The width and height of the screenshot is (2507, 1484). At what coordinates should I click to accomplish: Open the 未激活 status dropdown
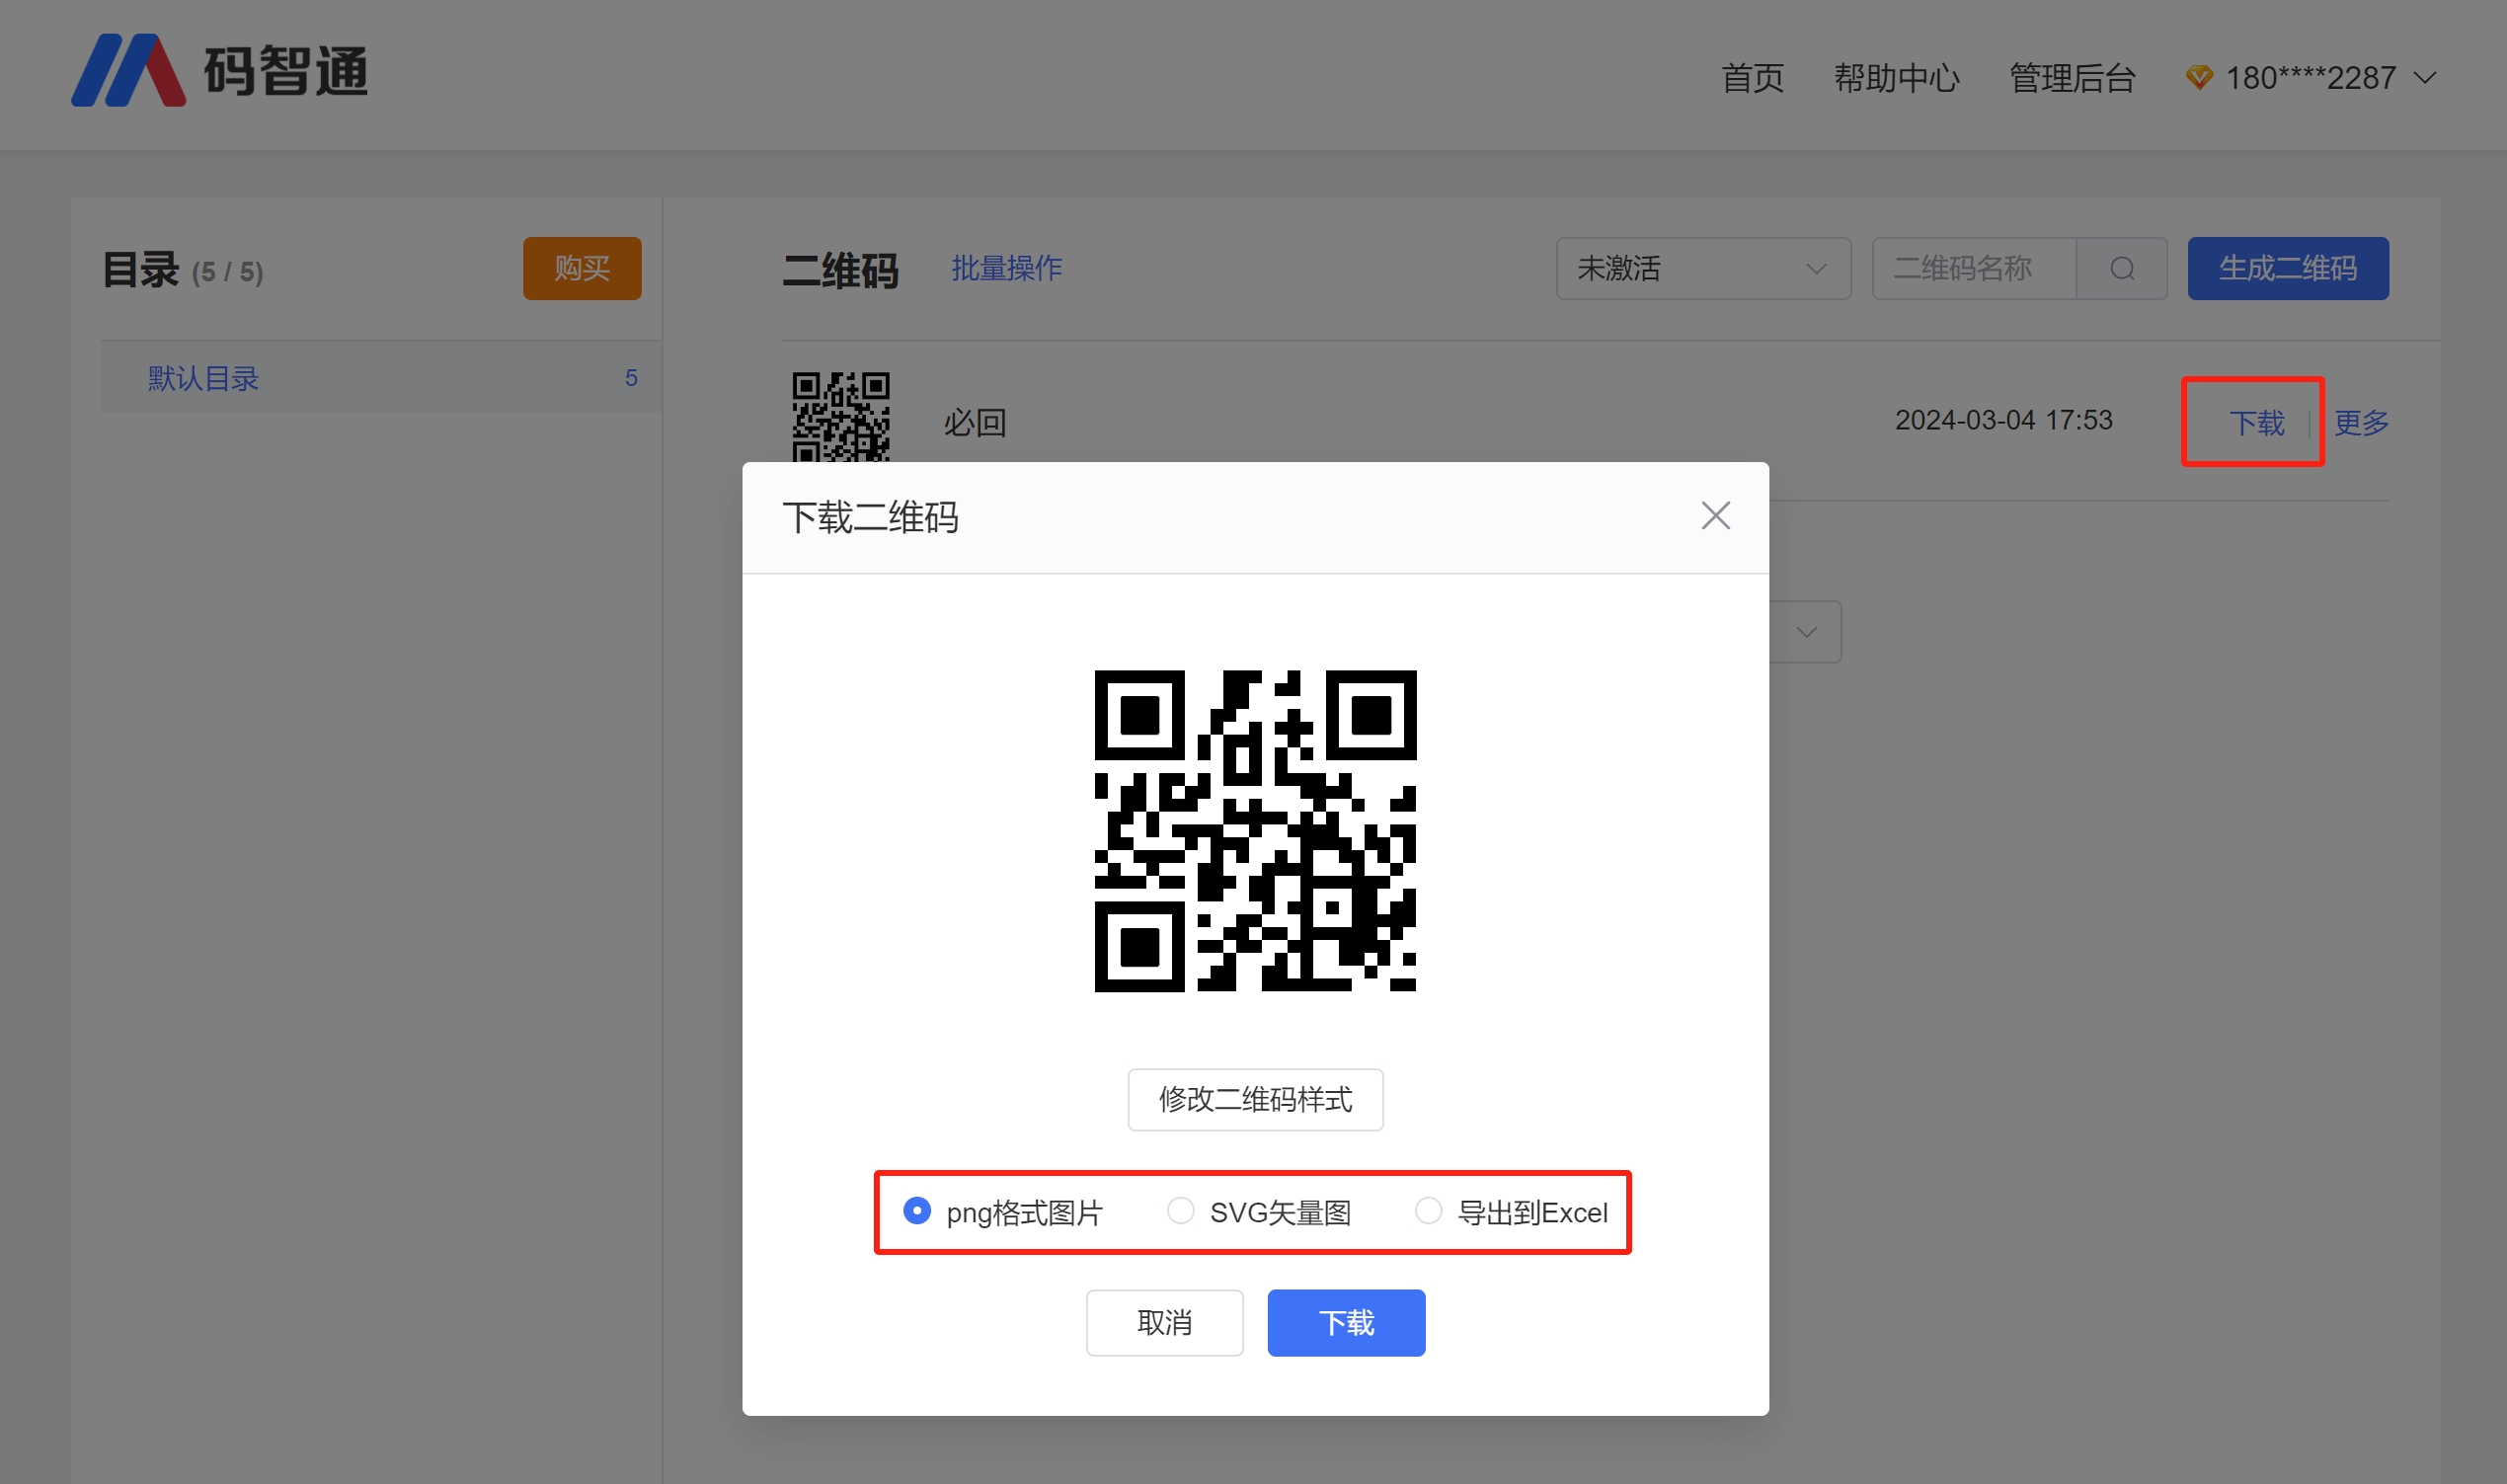1702,269
